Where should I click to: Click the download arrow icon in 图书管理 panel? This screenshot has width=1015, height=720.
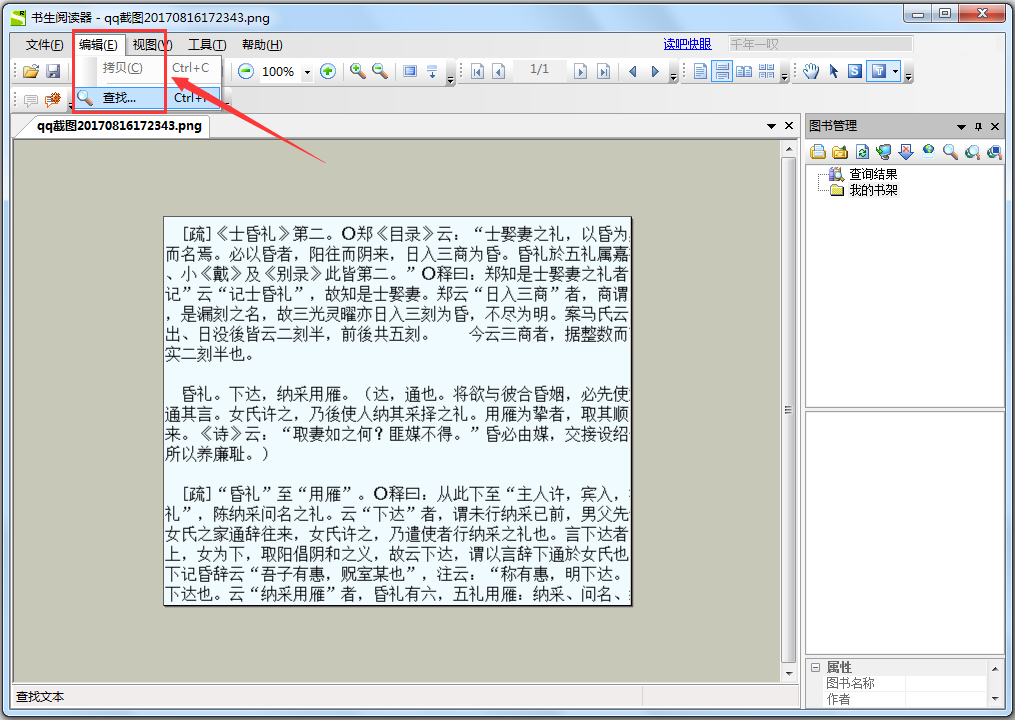tap(906, 151)
